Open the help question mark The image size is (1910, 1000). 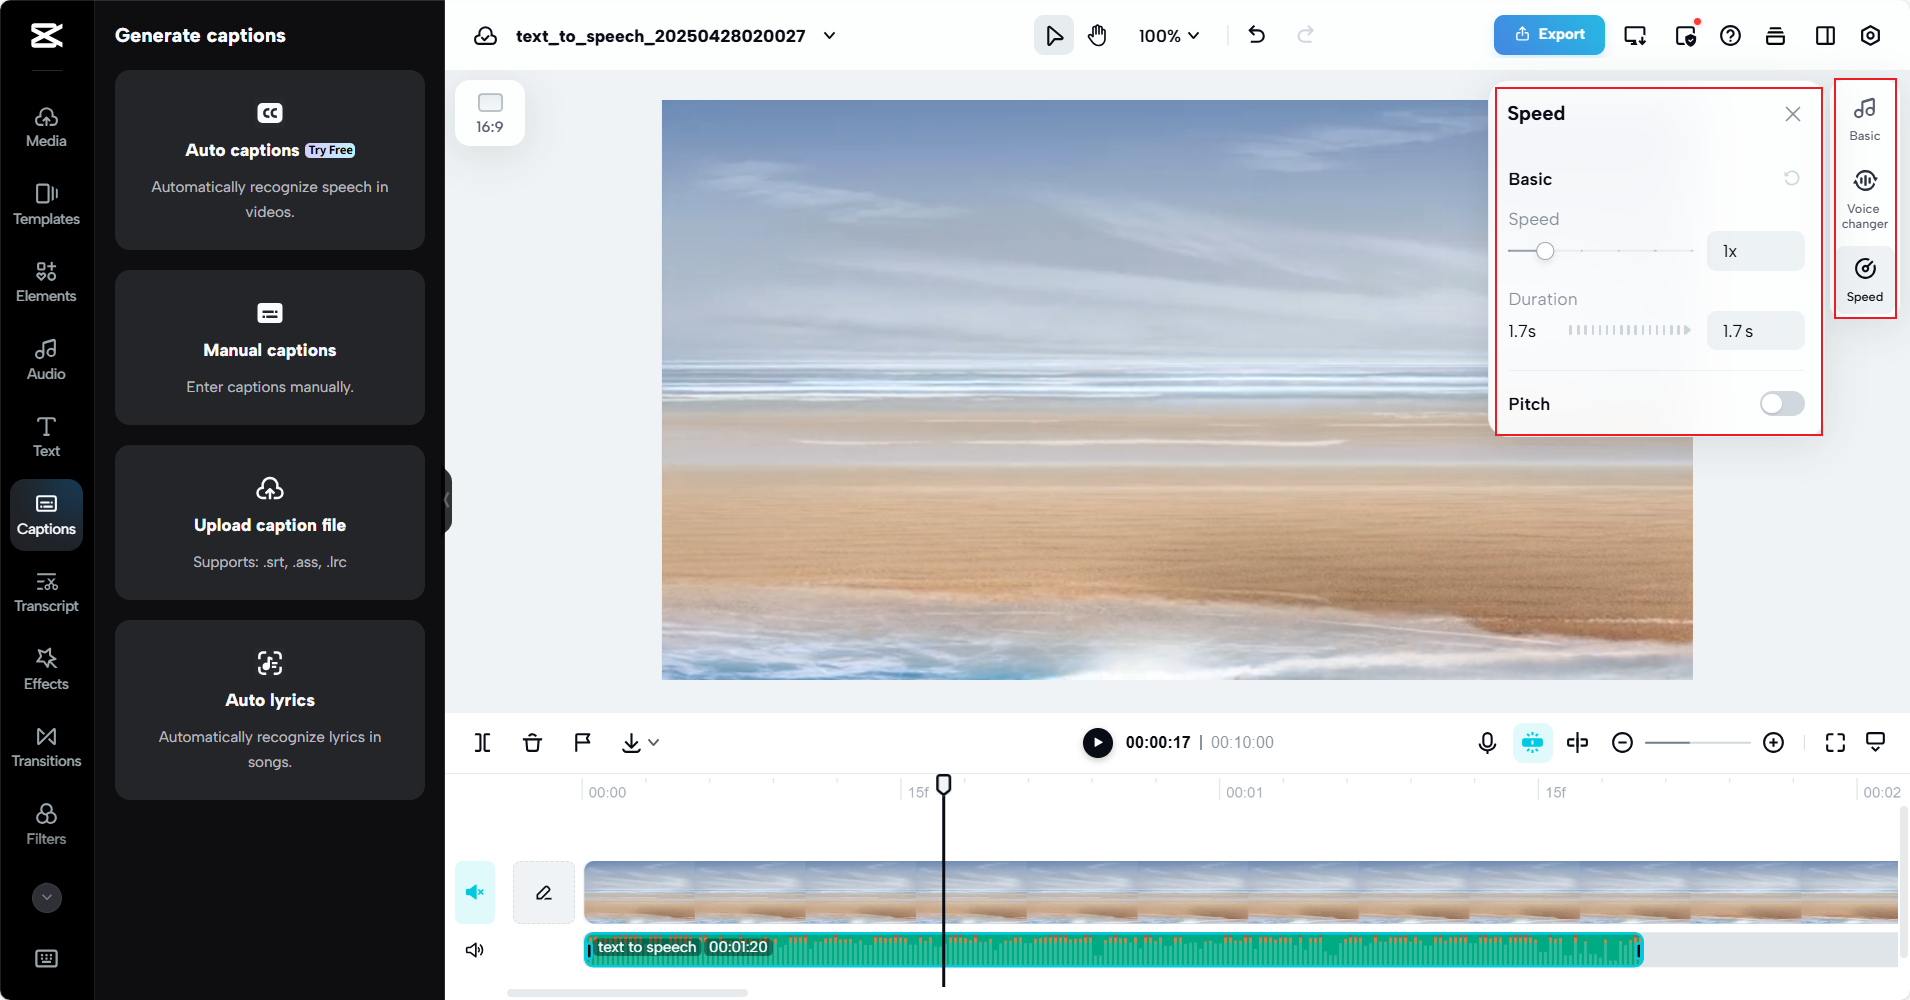coord(1730,36)
